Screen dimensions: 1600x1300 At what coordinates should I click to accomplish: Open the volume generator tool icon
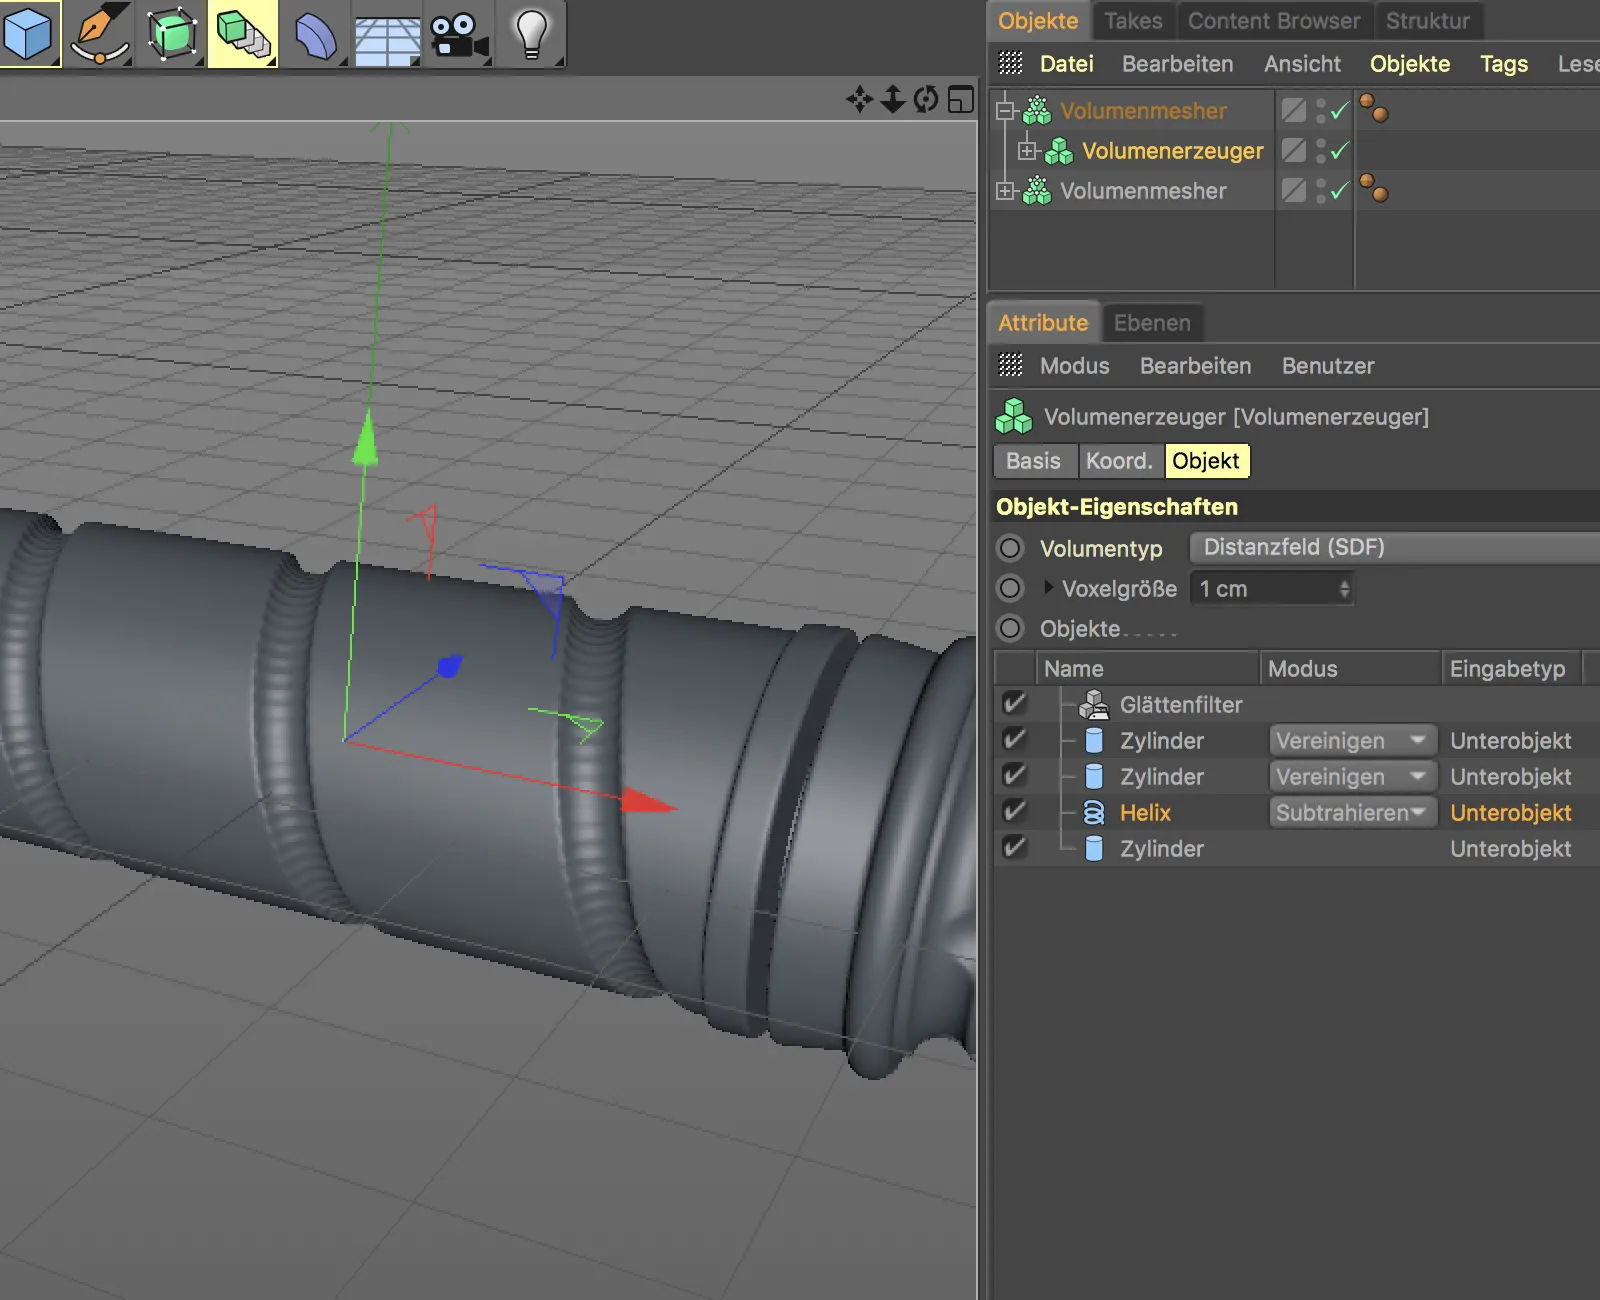click(x=242, y=34)
